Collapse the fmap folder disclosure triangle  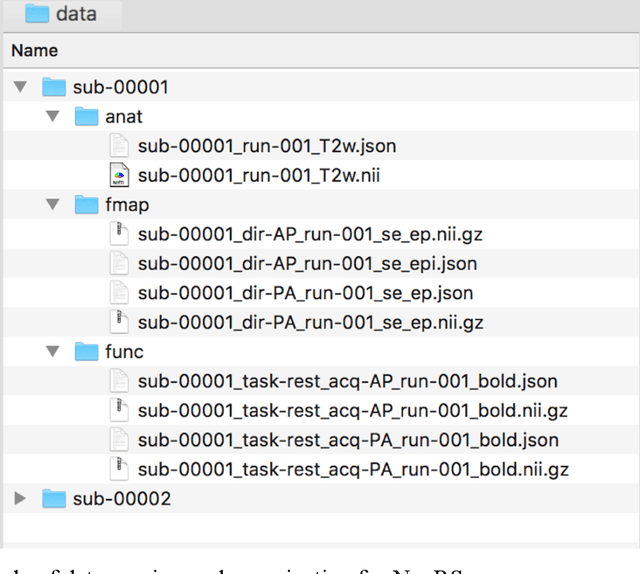point(53,205)
